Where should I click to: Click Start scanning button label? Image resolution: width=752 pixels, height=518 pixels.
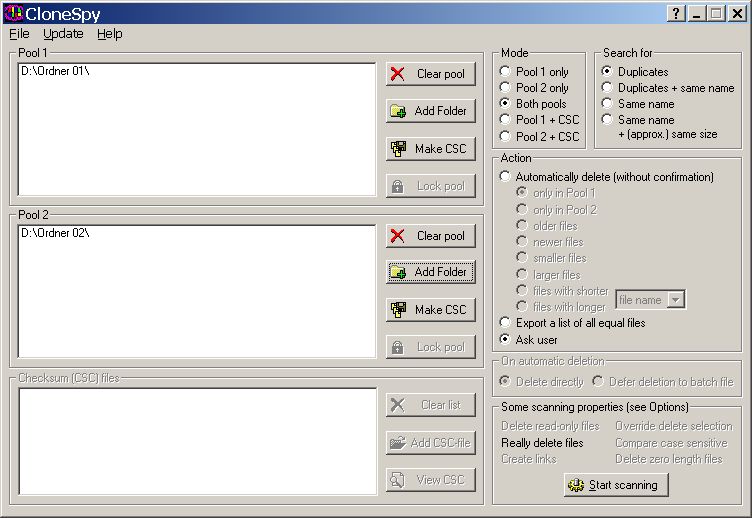pos(623,485)
